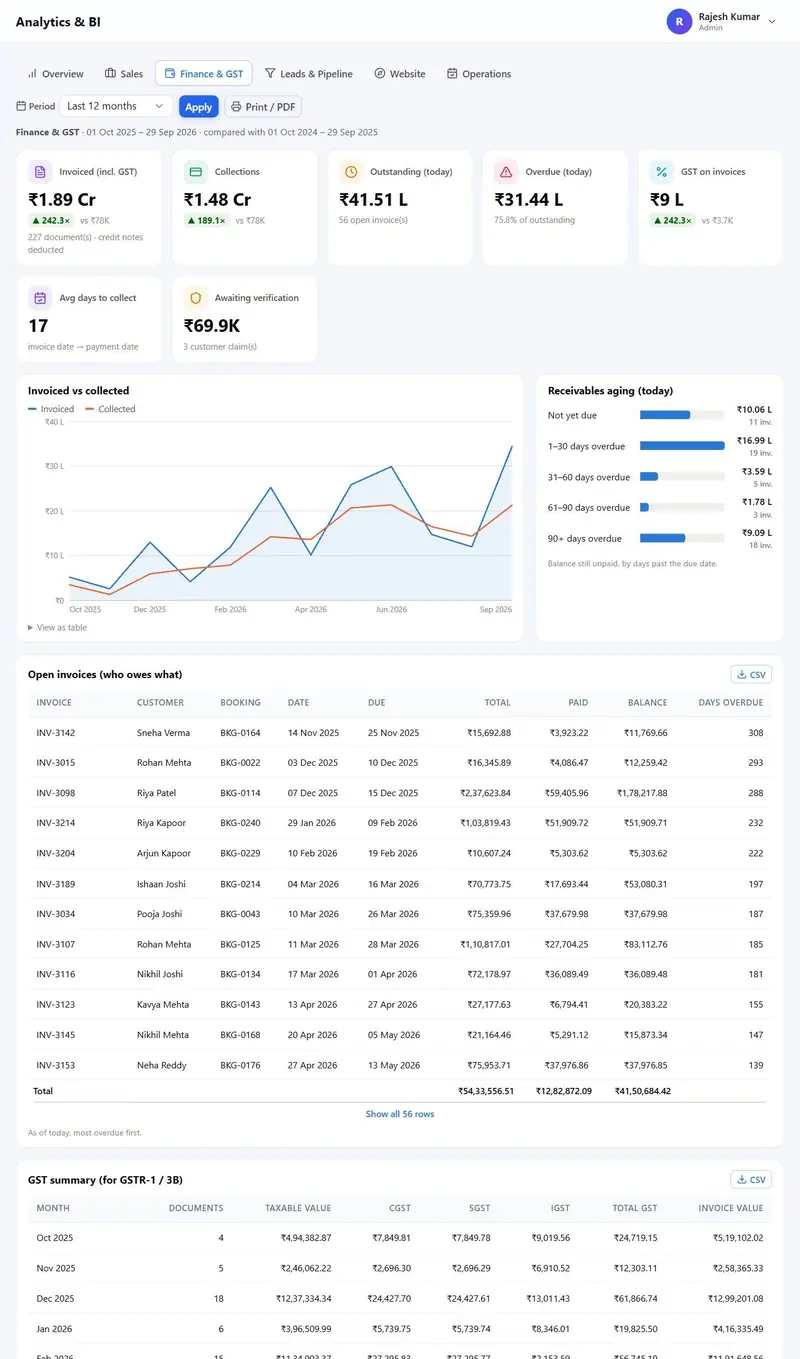Open the Operations tab
Image resolution: width=800 pixels, height=1359 pixels.
coord(479,74)
